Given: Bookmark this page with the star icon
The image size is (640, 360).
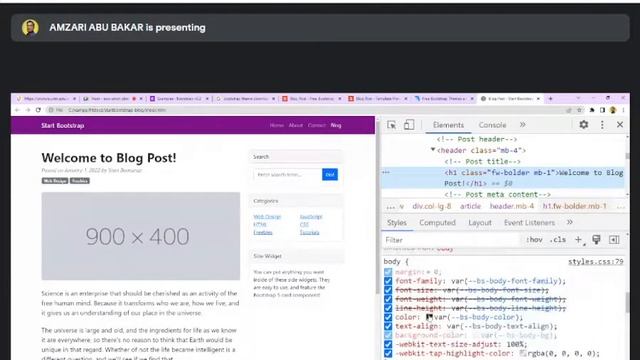Looking at the screenshot, I should (x=579, y=110).
